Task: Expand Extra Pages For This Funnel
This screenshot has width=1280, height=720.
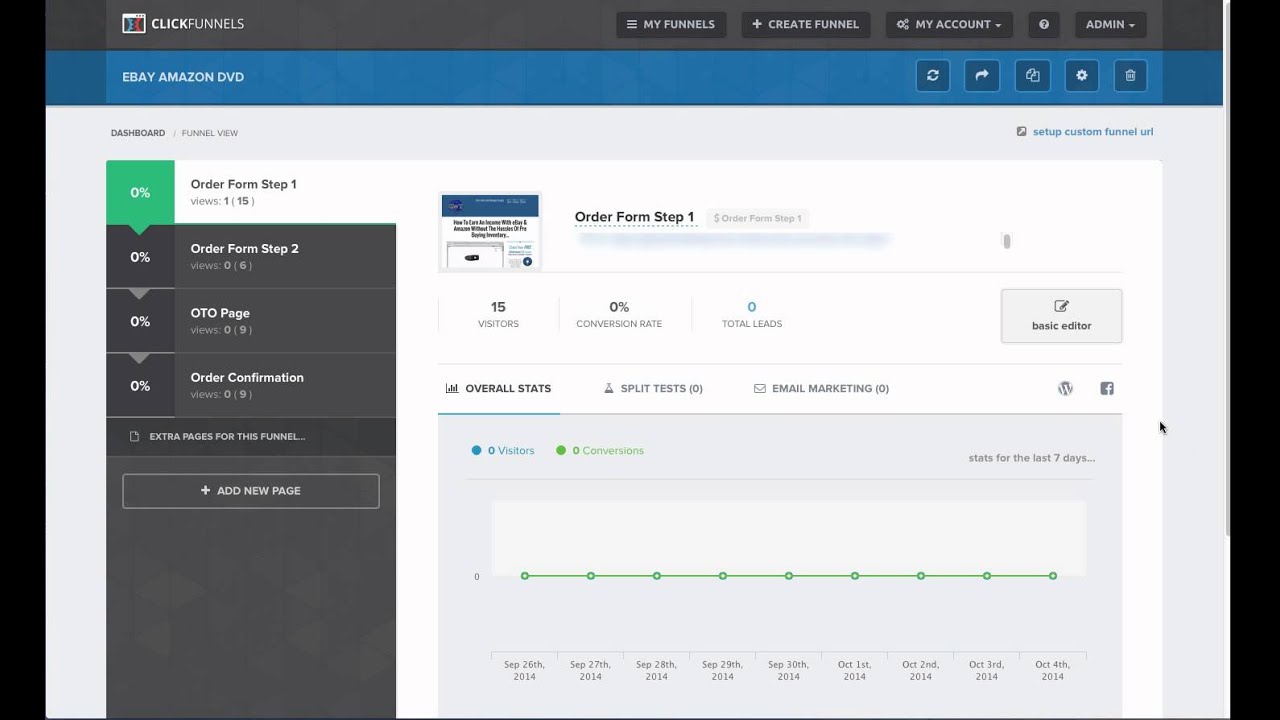Action: point(251,436)
